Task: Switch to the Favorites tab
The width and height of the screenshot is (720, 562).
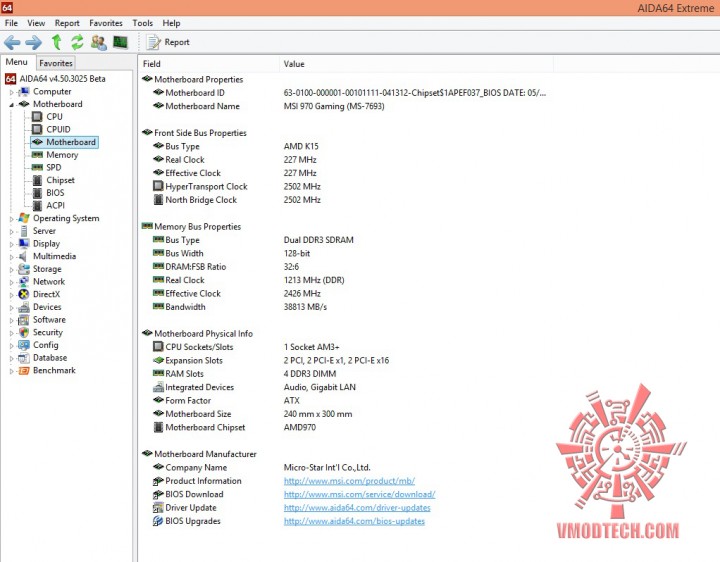Action: click(x=56, y=63)
